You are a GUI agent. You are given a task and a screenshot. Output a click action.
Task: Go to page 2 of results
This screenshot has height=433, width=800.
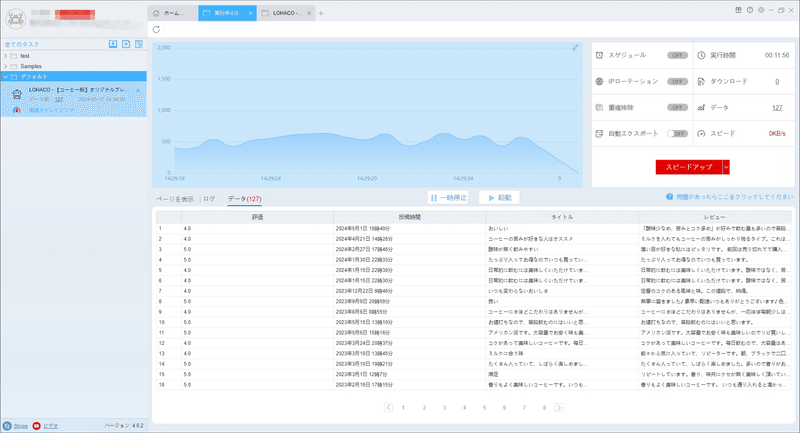(424, 407)
